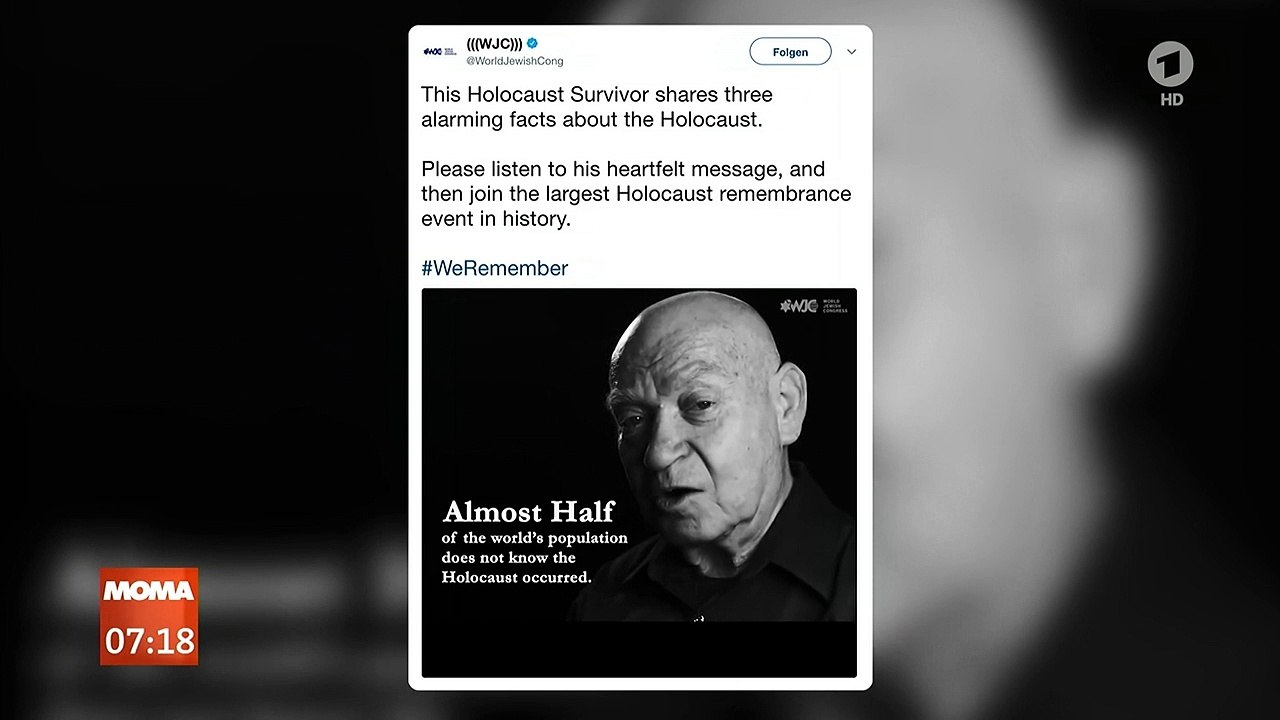Screen dimensions: 1280x720
Task: Click the MOMA show logo
Action: (x=149, y=589)
